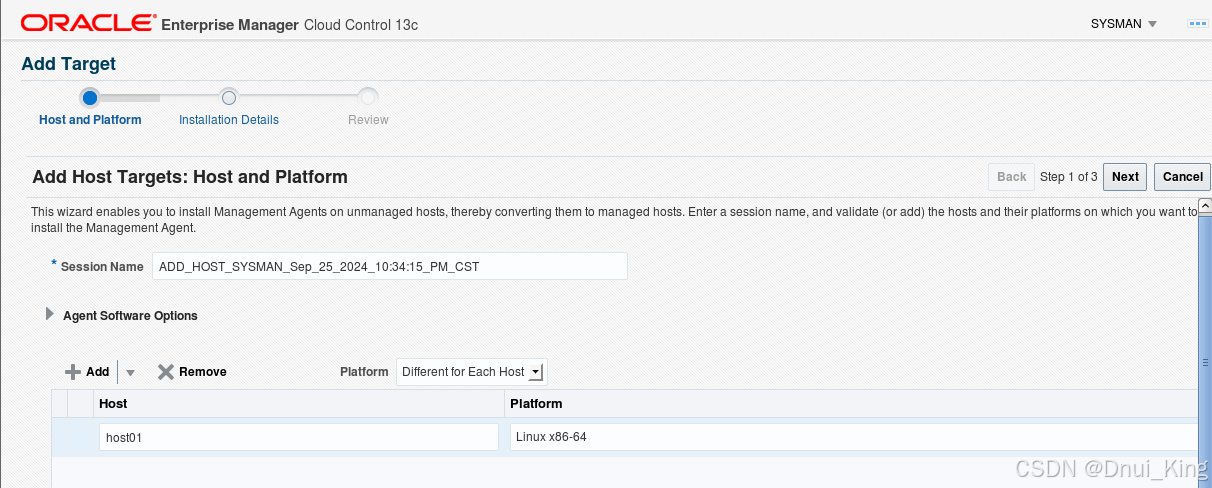Viewport: 1212px width, 488px height.
Task: Click the Oracle logo in header
Action: coord(88,23)
